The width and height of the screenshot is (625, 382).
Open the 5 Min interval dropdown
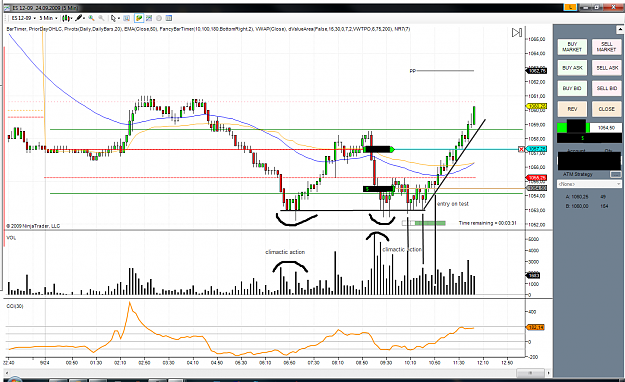(48, 18)
